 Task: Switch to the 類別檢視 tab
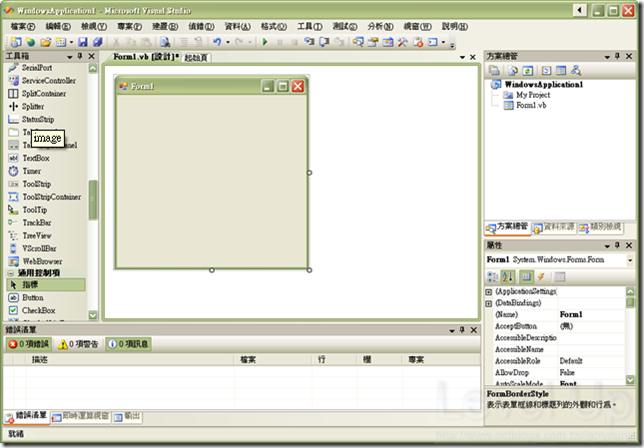[601, 227]
